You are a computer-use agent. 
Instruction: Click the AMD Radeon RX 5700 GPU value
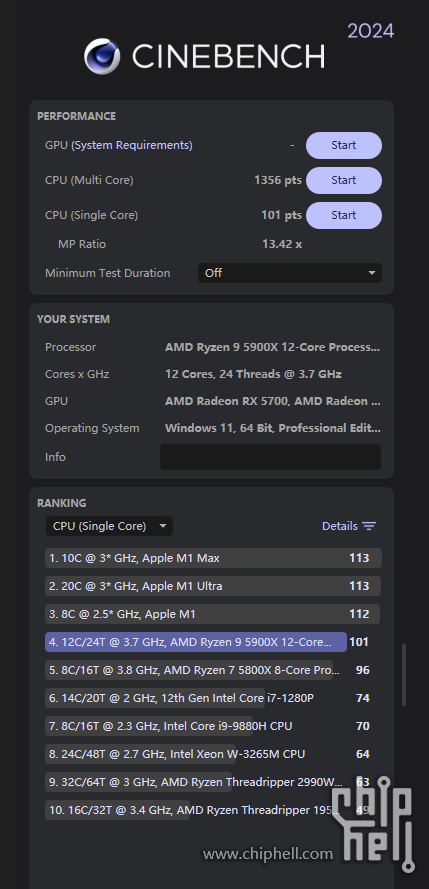click(x=273, y=401)
